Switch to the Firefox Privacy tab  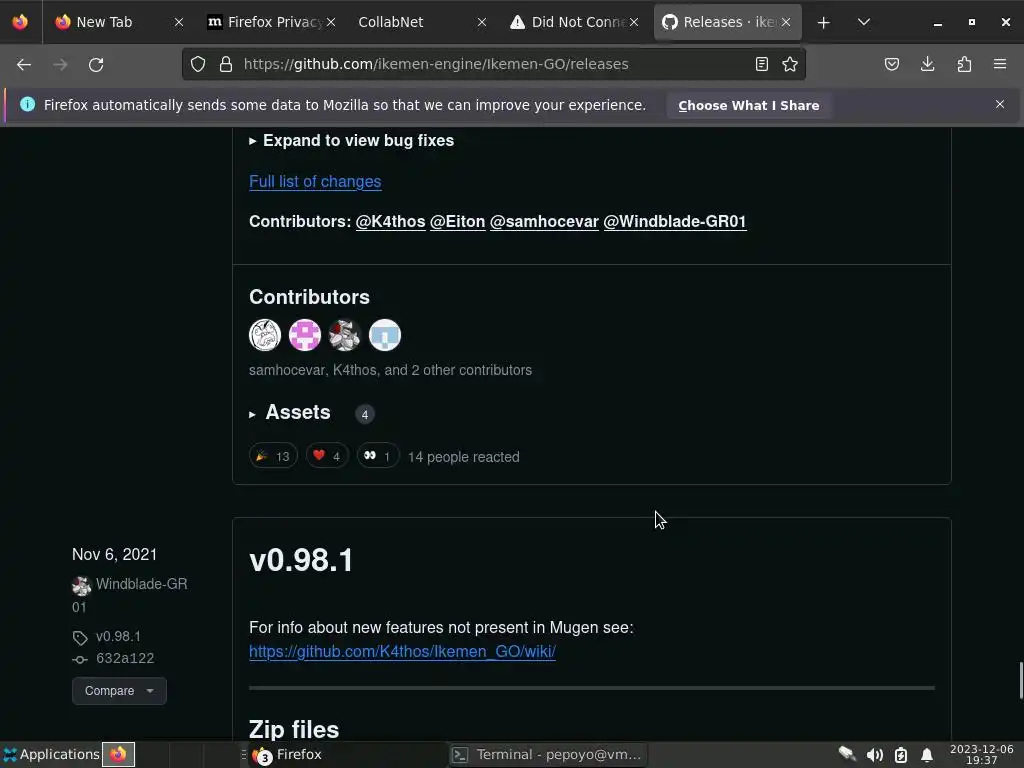tap(270, 22)
